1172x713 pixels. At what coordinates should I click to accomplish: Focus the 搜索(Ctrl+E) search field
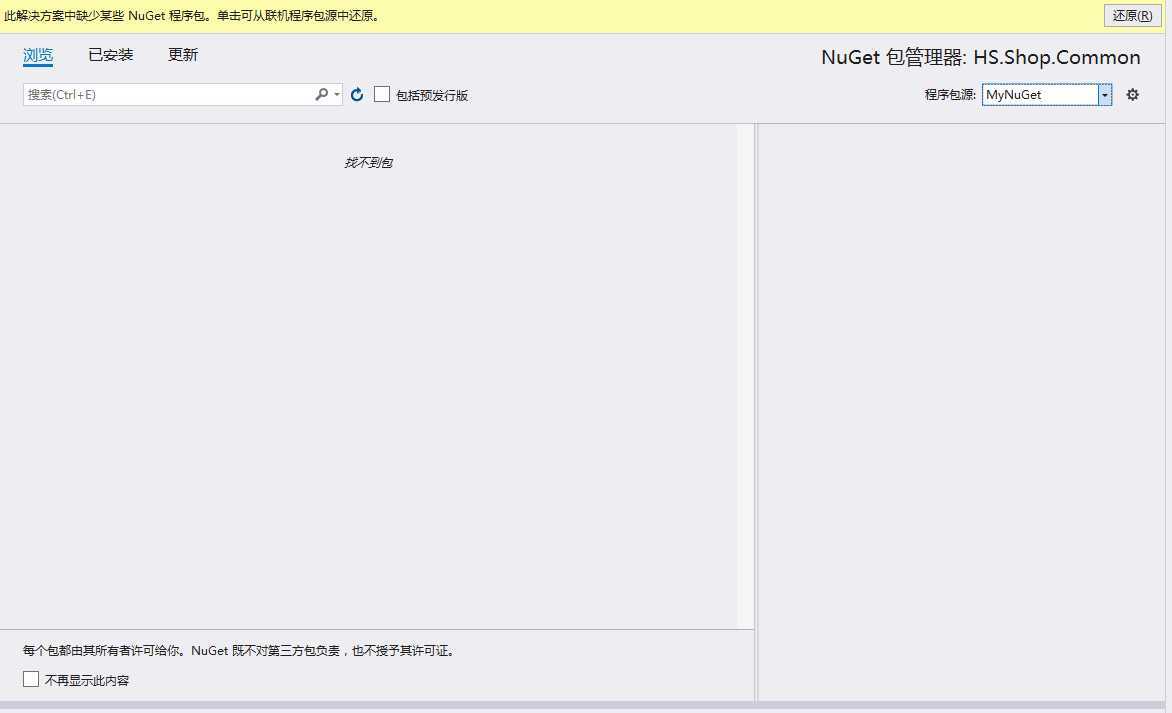pyautogui.click(x=170, y=94)
